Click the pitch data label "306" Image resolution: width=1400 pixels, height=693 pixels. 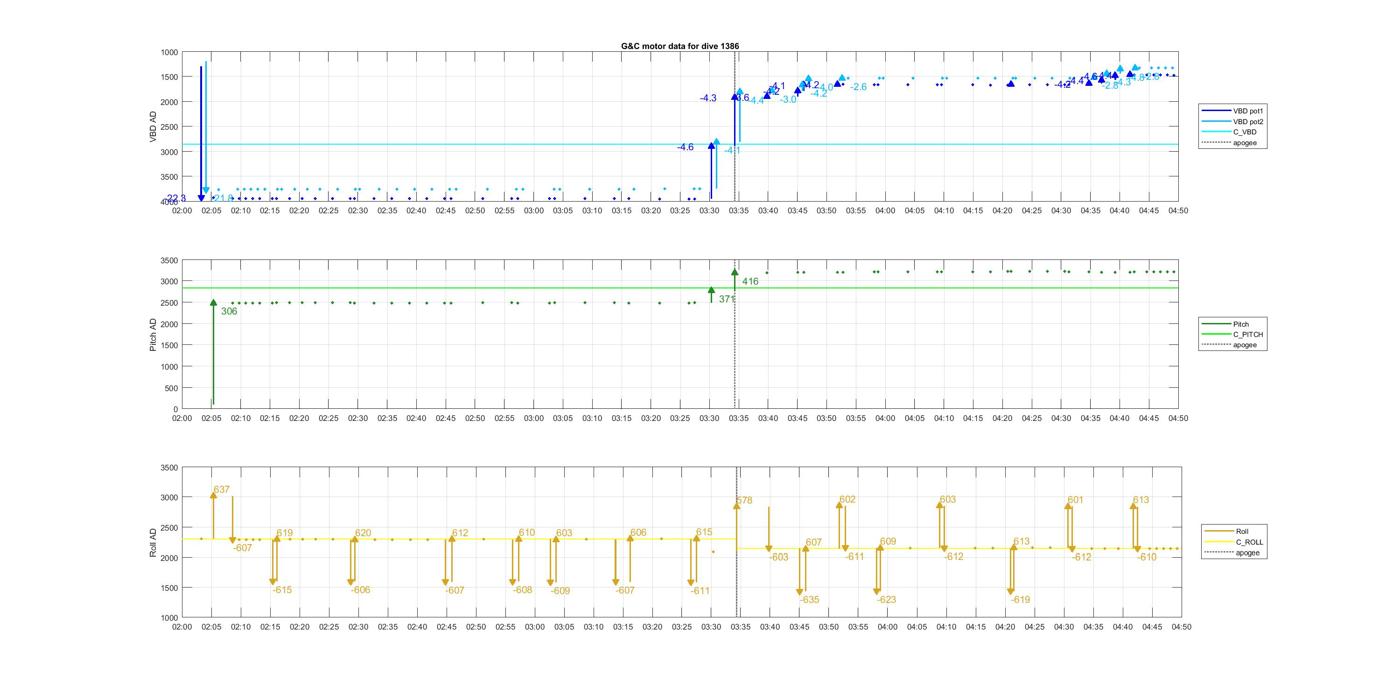(x=229, y=311)
